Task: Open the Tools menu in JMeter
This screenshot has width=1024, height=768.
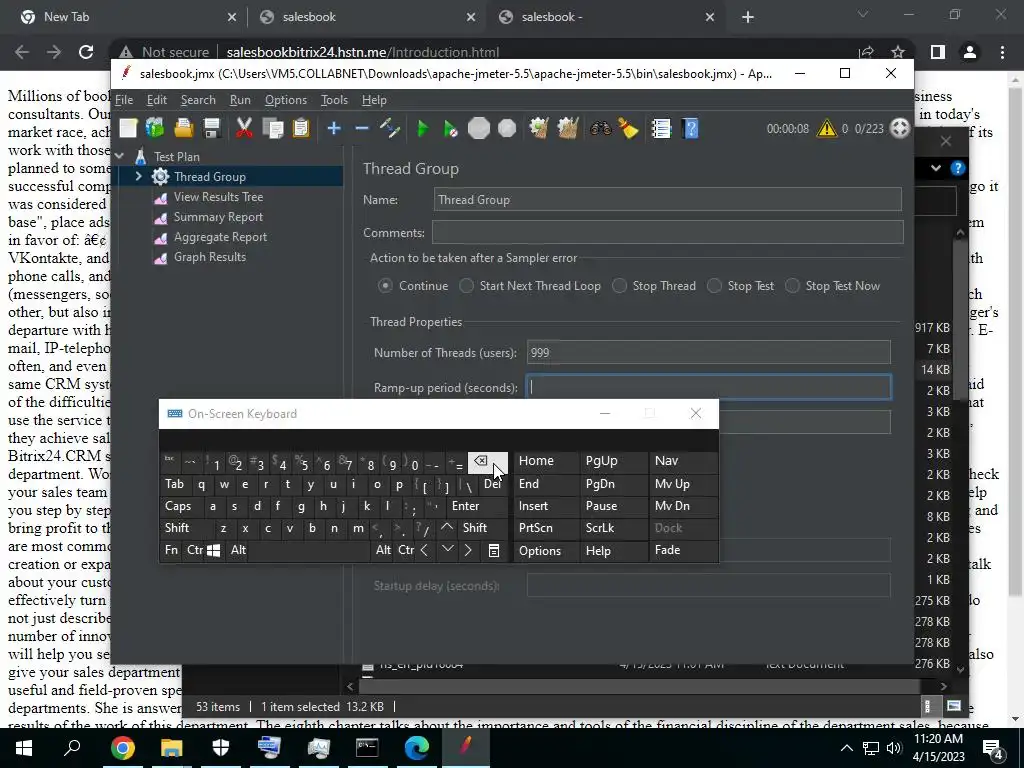Action: tap(334, 100)
